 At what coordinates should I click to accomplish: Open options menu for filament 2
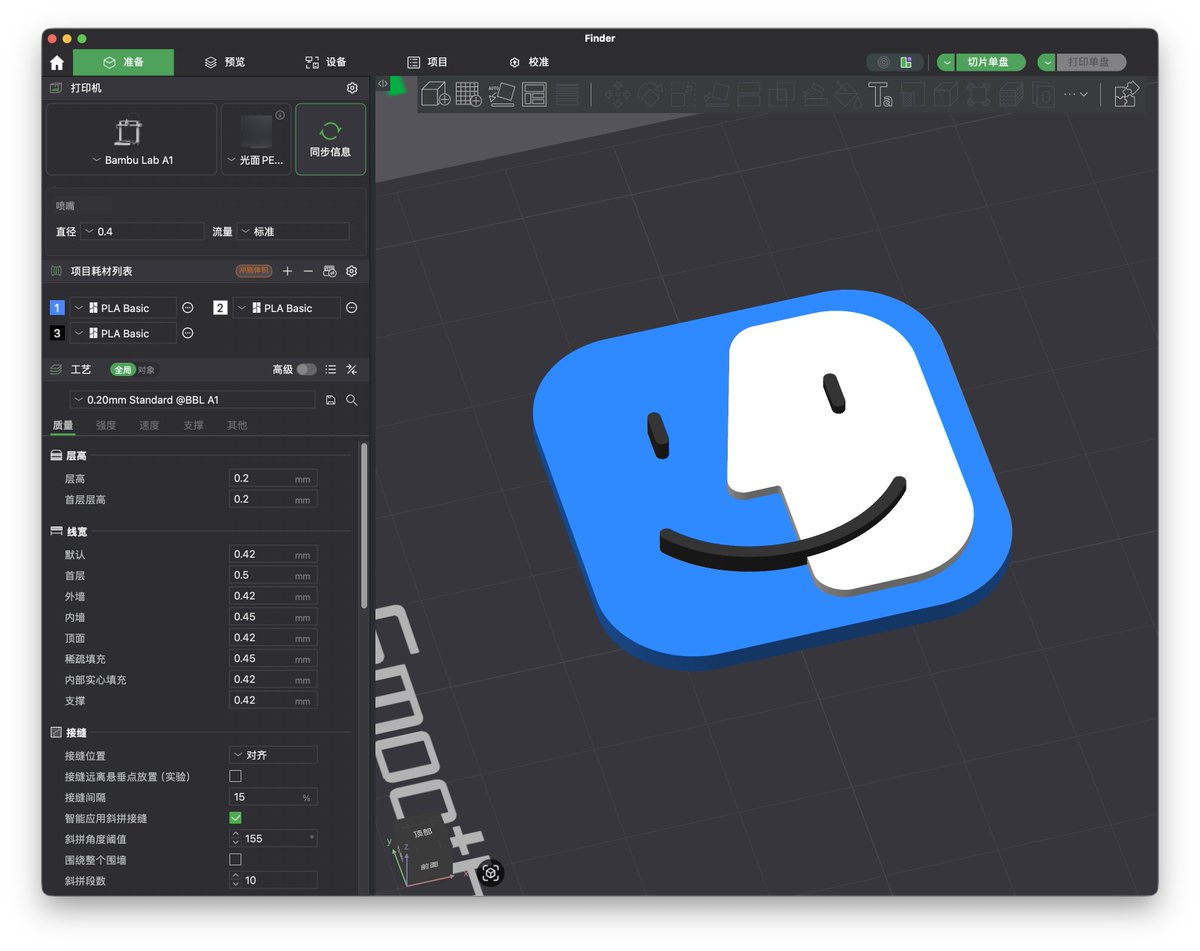(352, 308)
